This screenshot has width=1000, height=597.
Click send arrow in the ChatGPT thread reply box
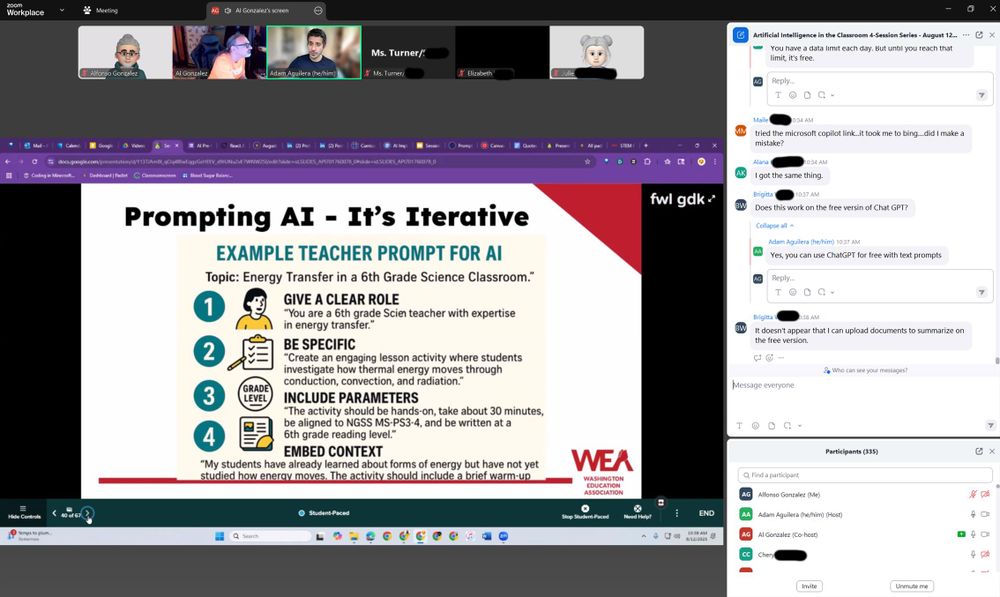[x=982, y=292]
